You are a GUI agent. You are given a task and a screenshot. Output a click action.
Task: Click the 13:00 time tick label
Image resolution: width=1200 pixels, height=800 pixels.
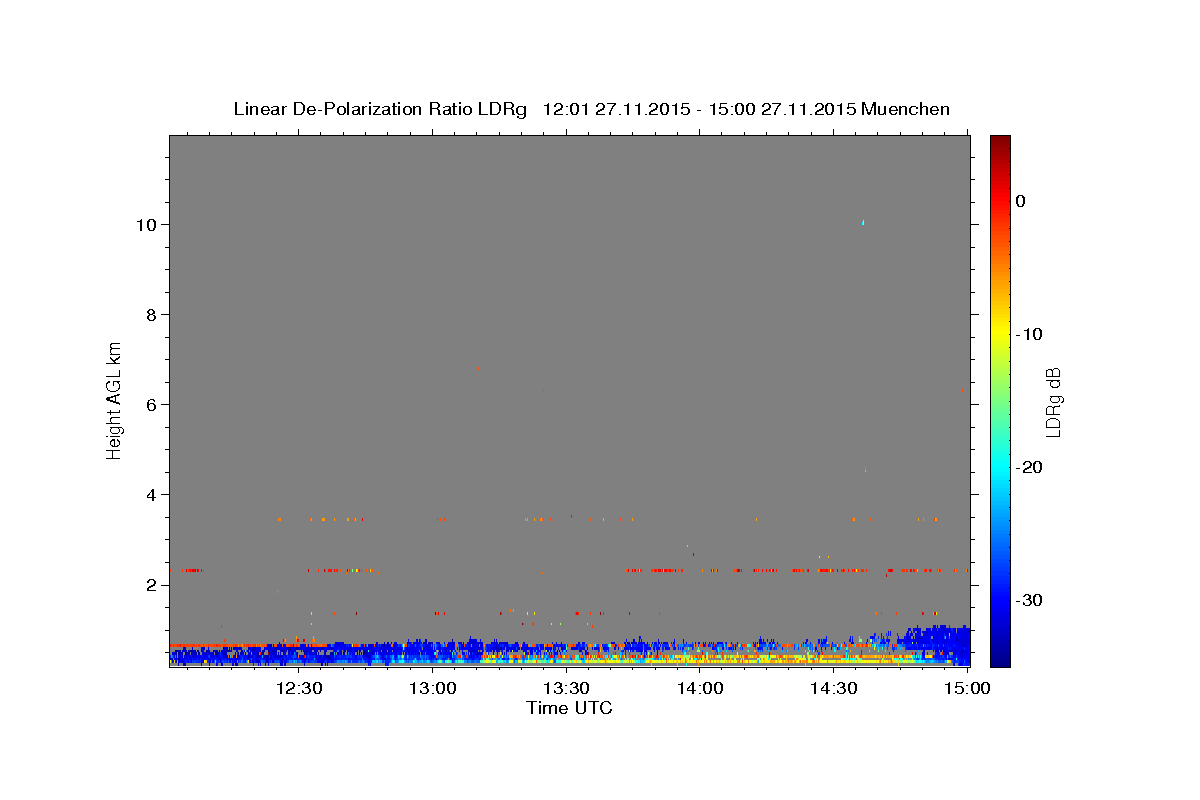point(433,688)
